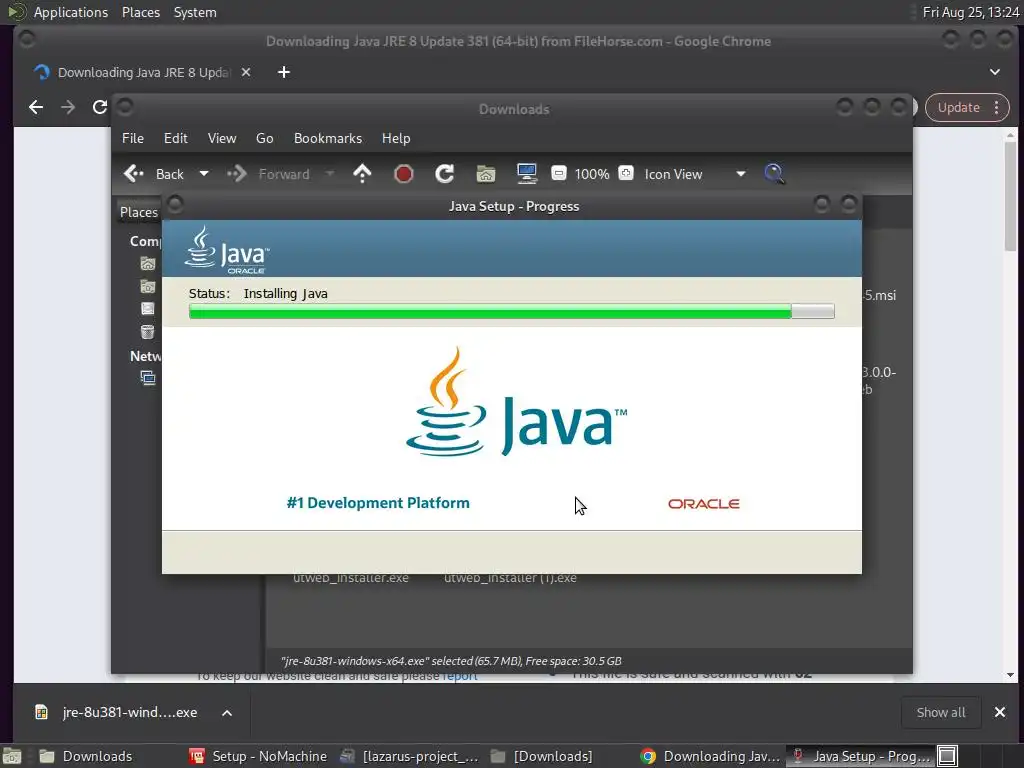
Task: Open the Applications menu in top panel
Action: 71,12
